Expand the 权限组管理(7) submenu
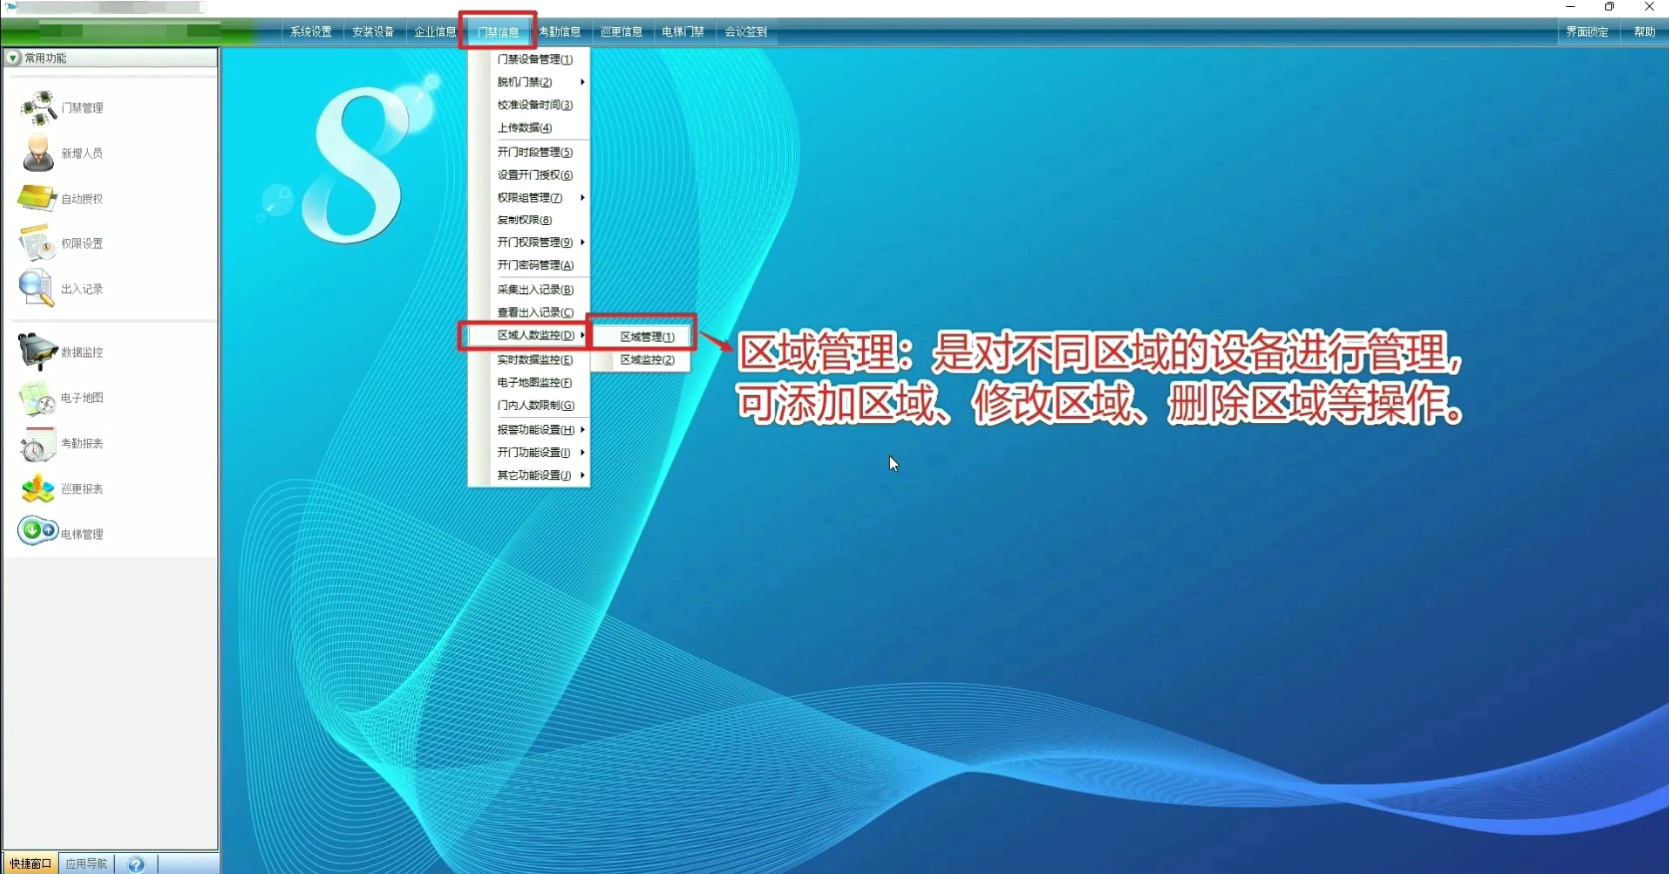Image resolution: width=1669 pixels, height=874 pixels. (x=529, y=197)
